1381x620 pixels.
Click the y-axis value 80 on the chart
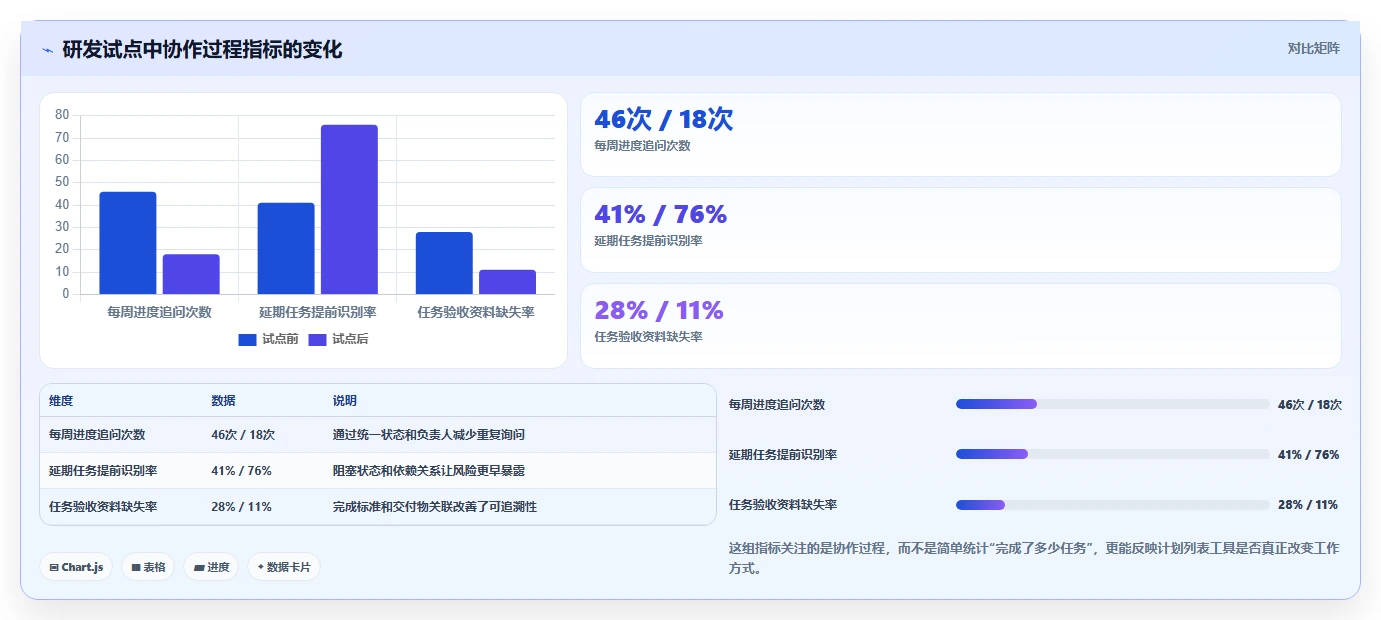(62, 115)
